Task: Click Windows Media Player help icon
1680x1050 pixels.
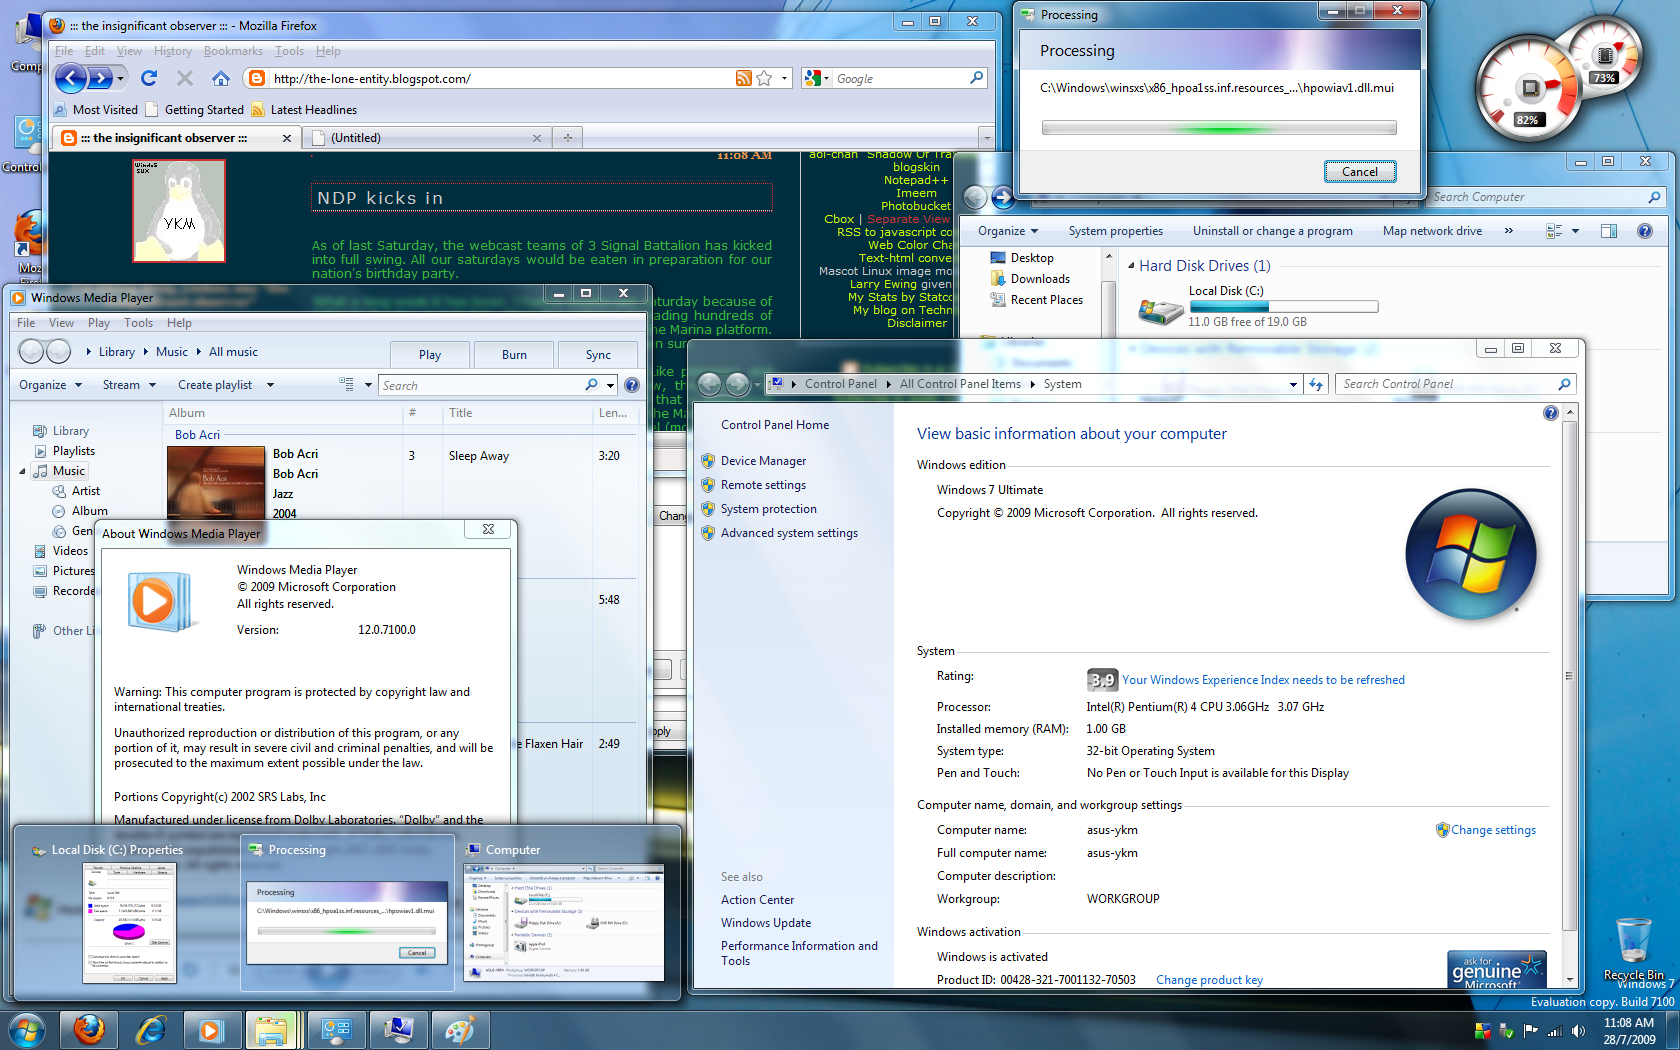Action: 632,385
